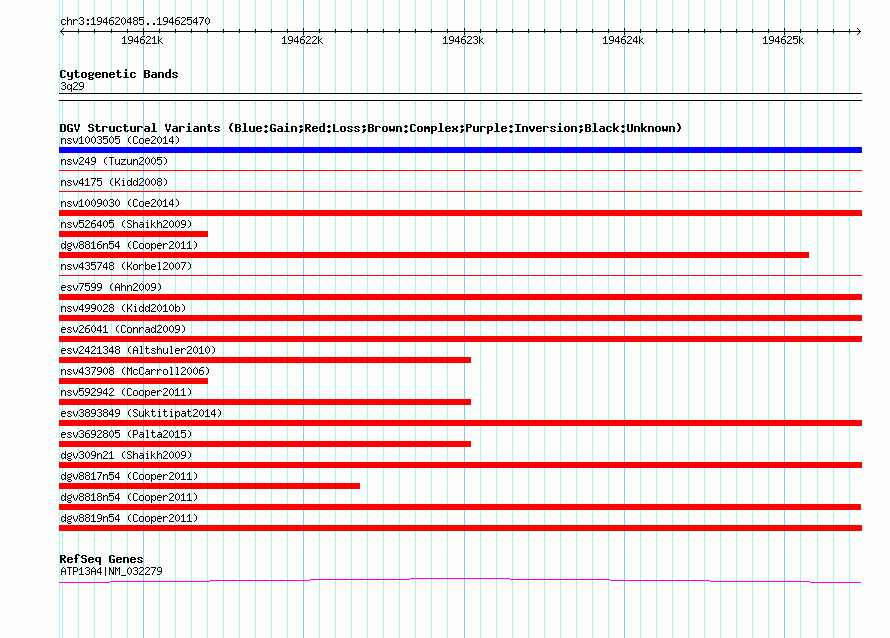890x638 pixels.
Task: Open the ATP13A4|NM_032279 gene label
Action: click(x=111, y=572)
